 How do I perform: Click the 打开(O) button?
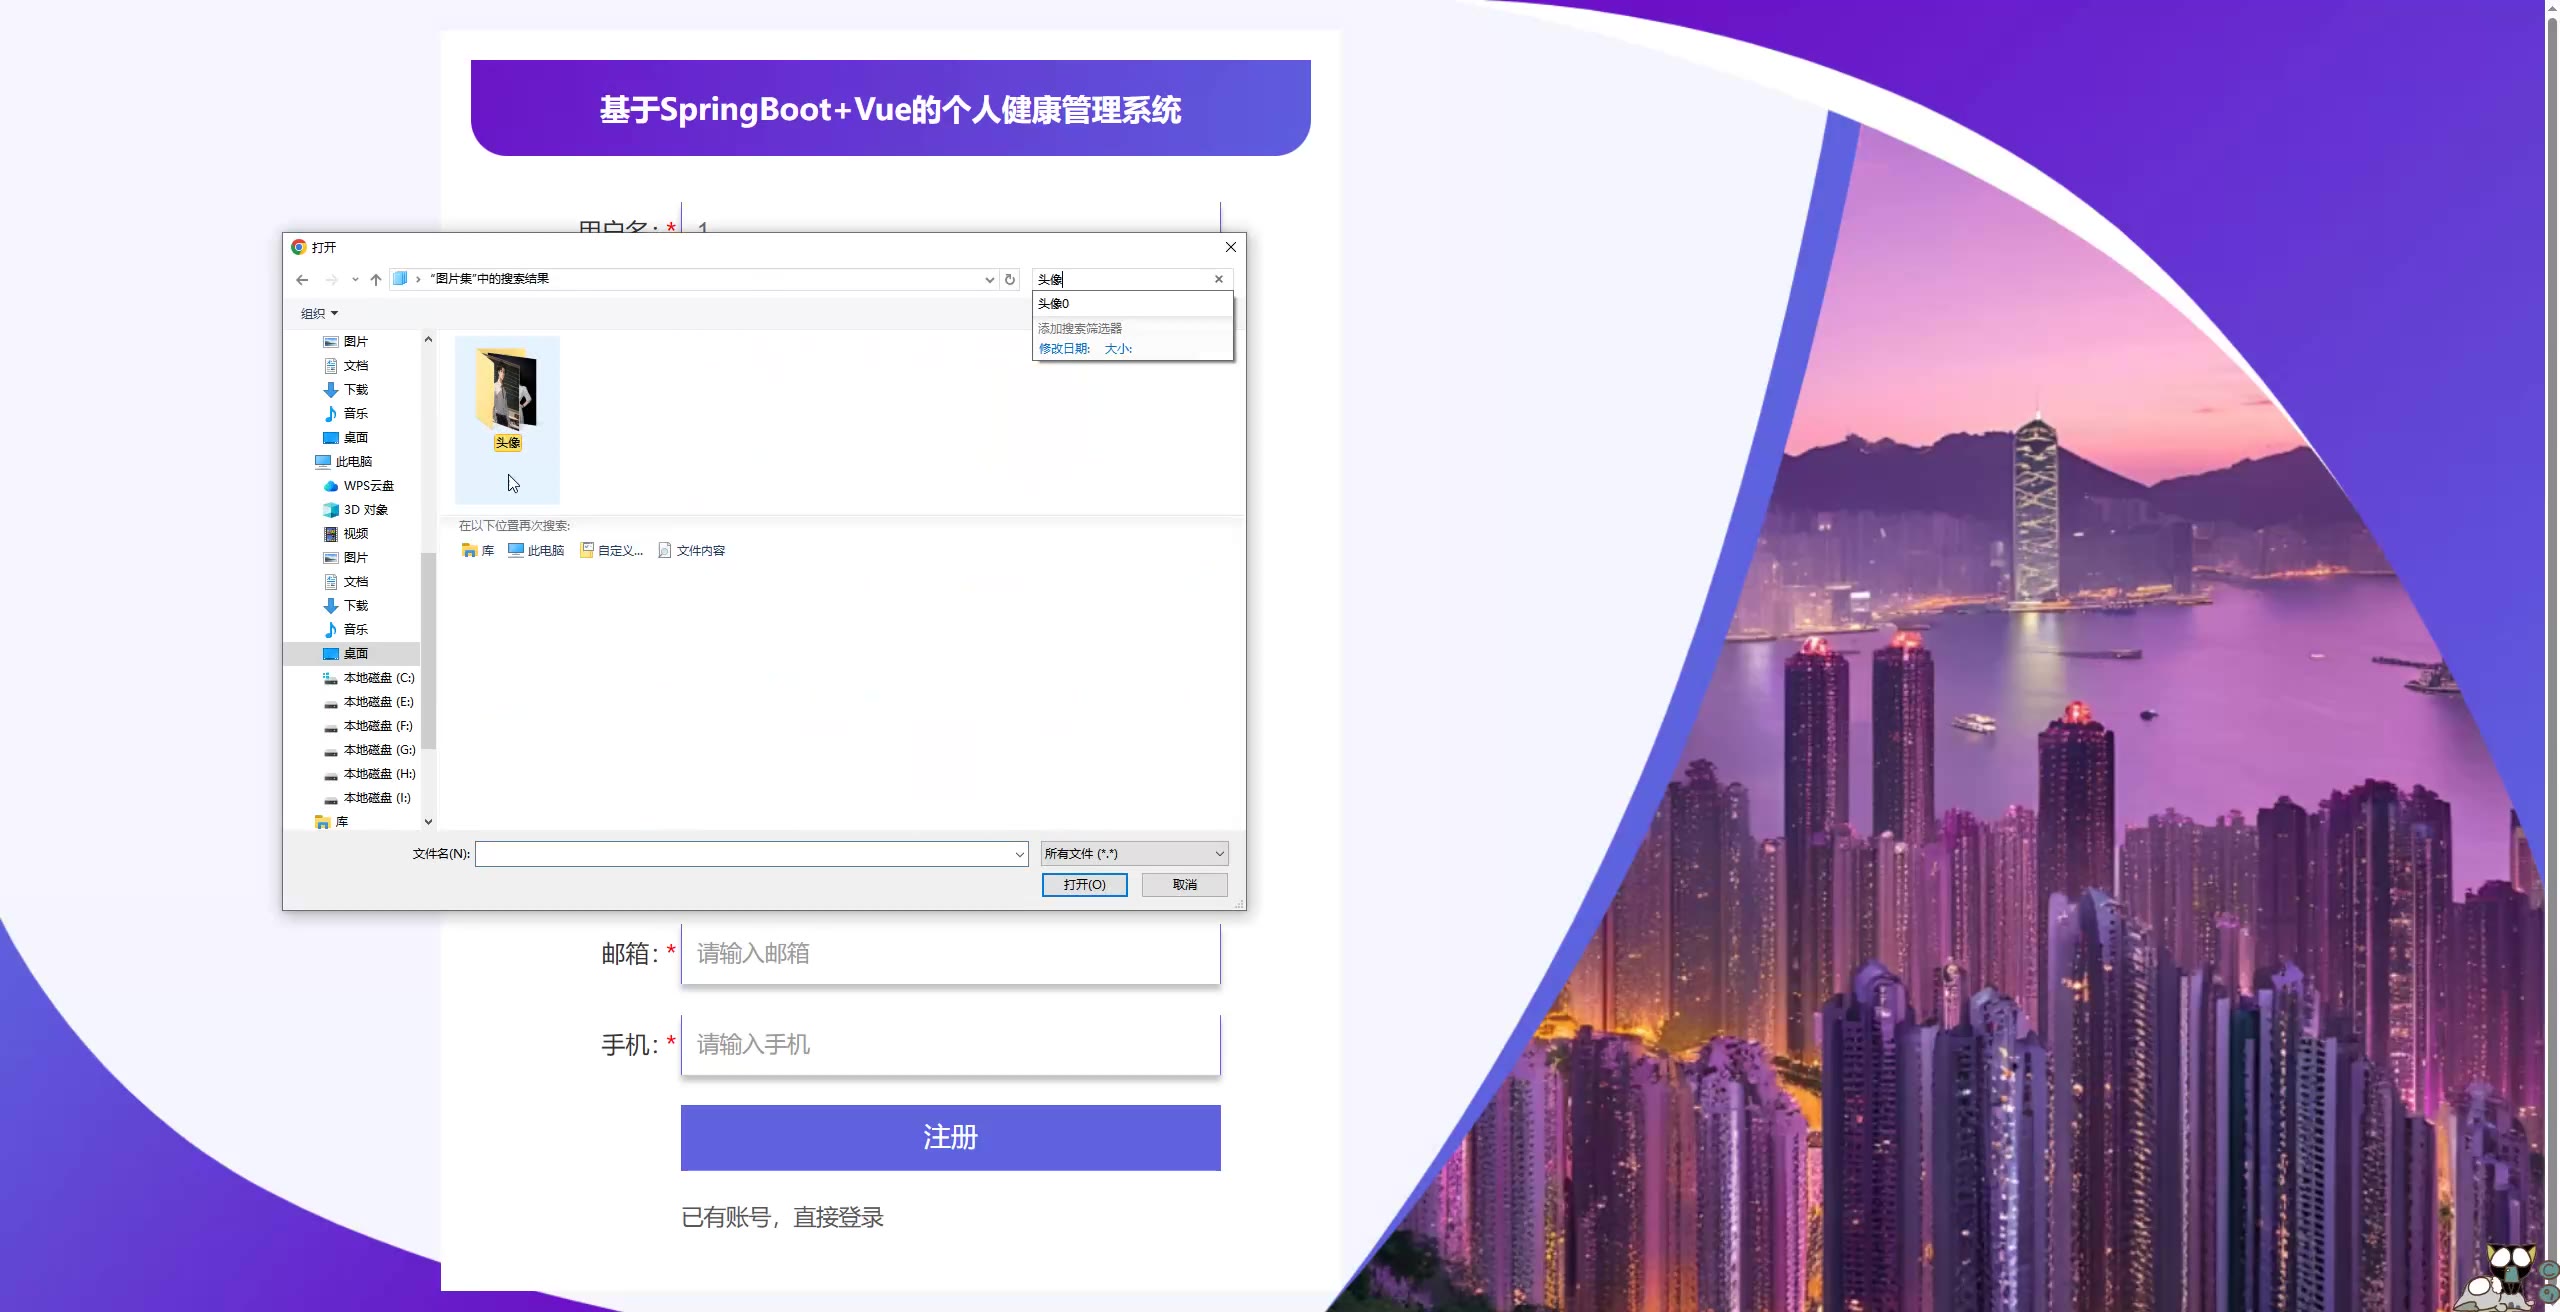click(x=1084, y=885)
